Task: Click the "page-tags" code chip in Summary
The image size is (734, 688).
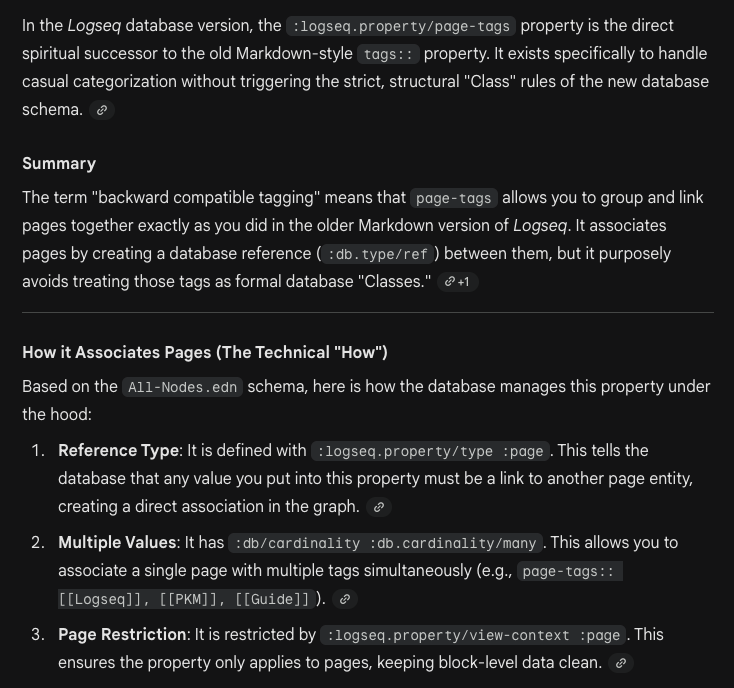Action: click(x=453, y=198)
